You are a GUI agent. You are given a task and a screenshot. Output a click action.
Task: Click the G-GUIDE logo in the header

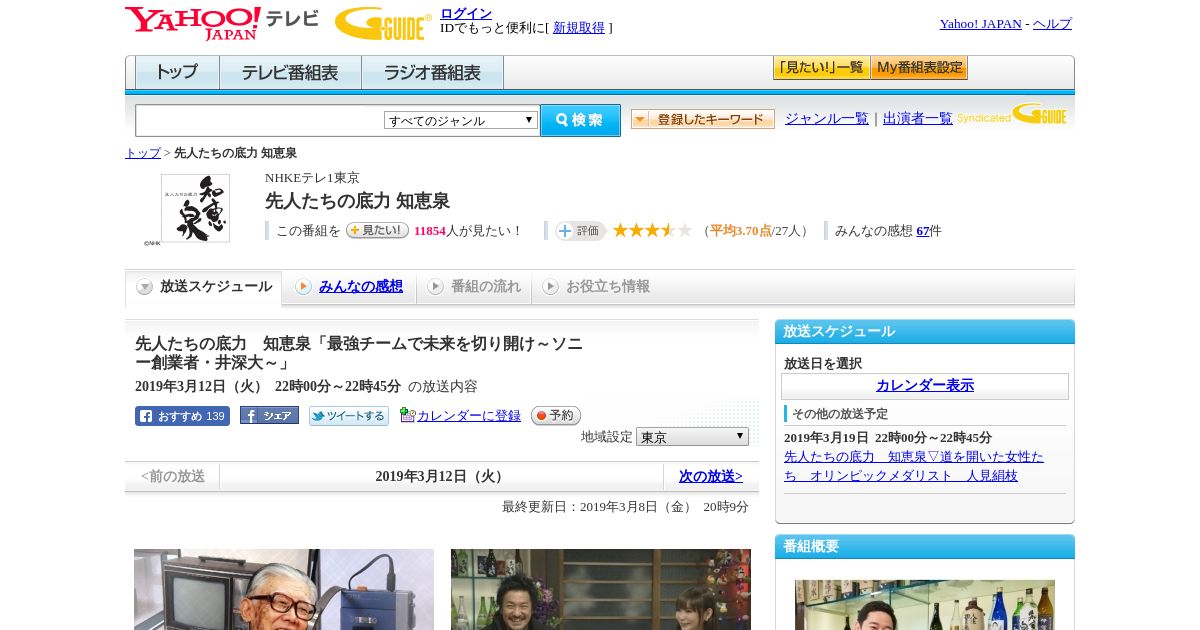pos(383,23)
